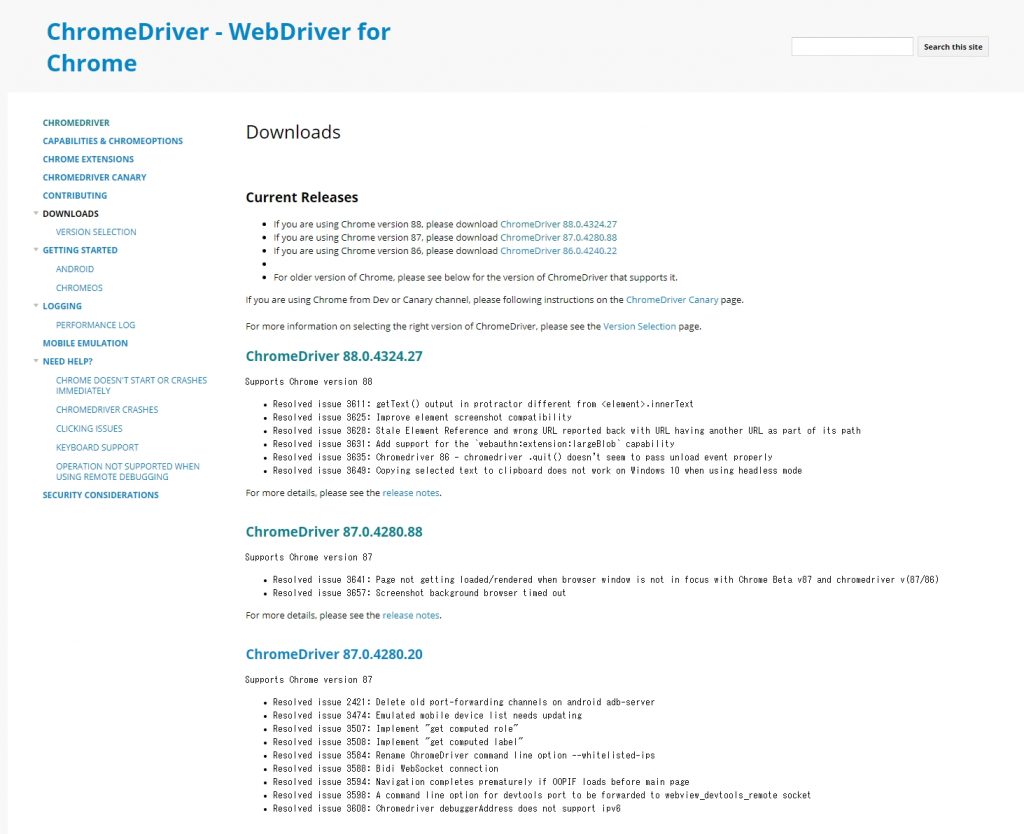Click the ChromeDriver - WebDriver for Chrome site title
The width and height of the screenshot is (1024, 834).
218,47
